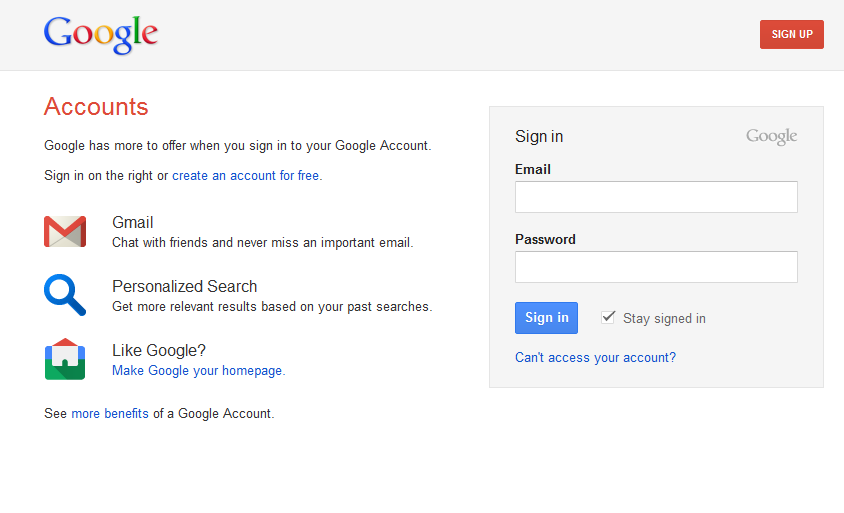
Task: Follow the more benefits link
Action: click(110, 413)
